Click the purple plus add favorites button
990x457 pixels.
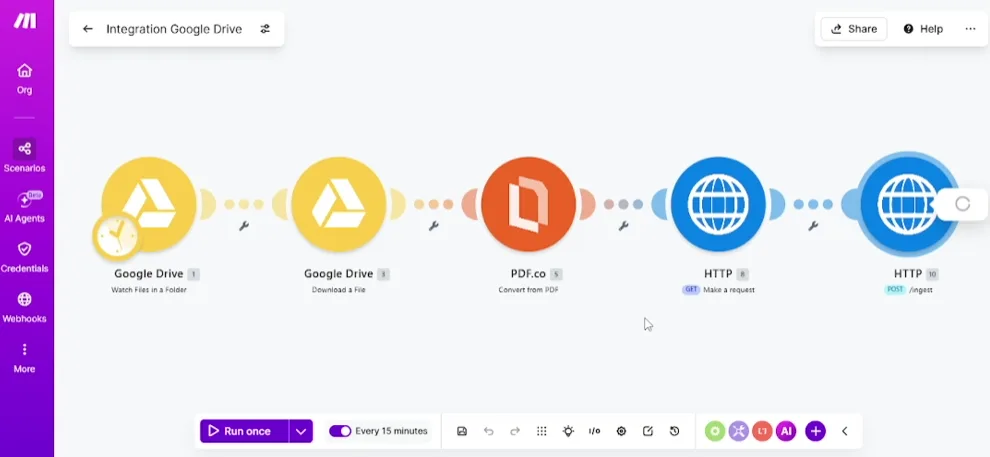pos(816,431)
